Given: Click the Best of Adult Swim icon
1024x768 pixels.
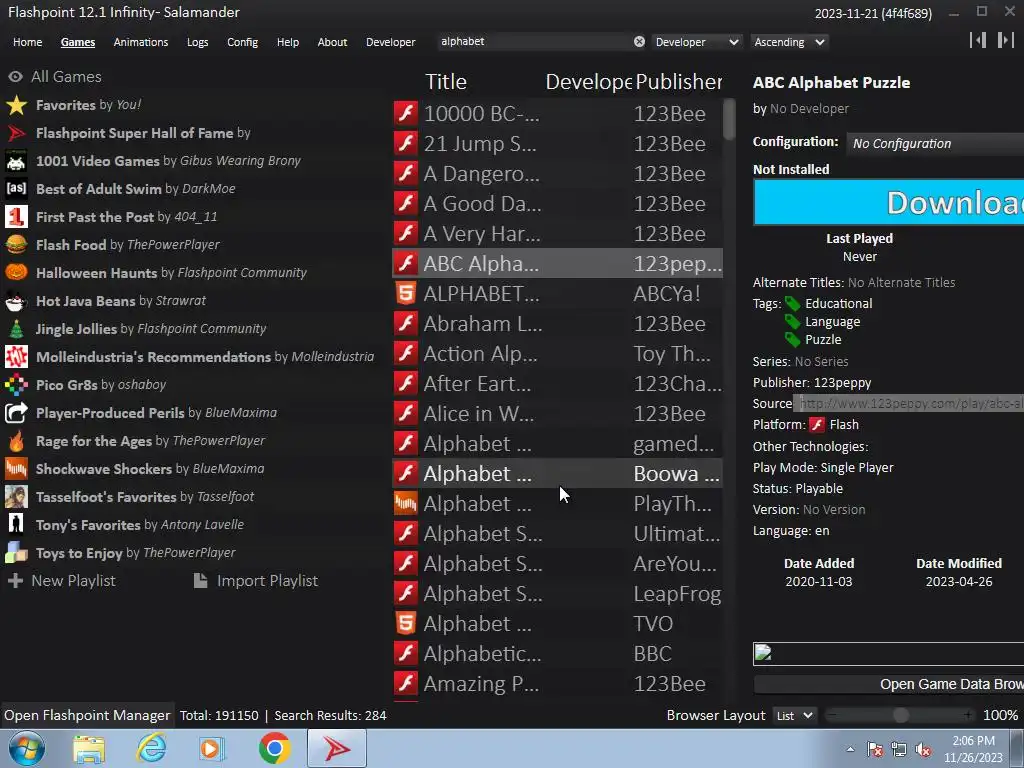Looking at the screenshot, I should [x=16, y=189].
